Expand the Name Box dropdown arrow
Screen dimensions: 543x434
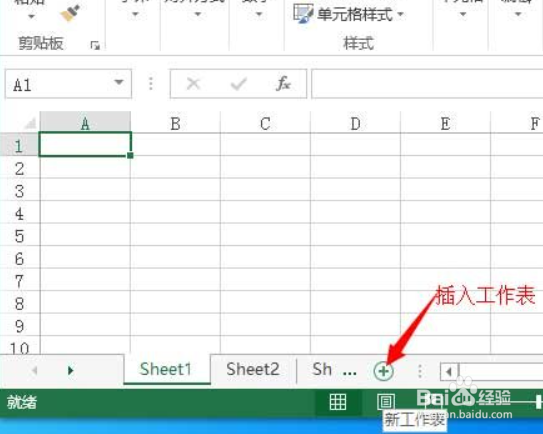click(119, 82)
